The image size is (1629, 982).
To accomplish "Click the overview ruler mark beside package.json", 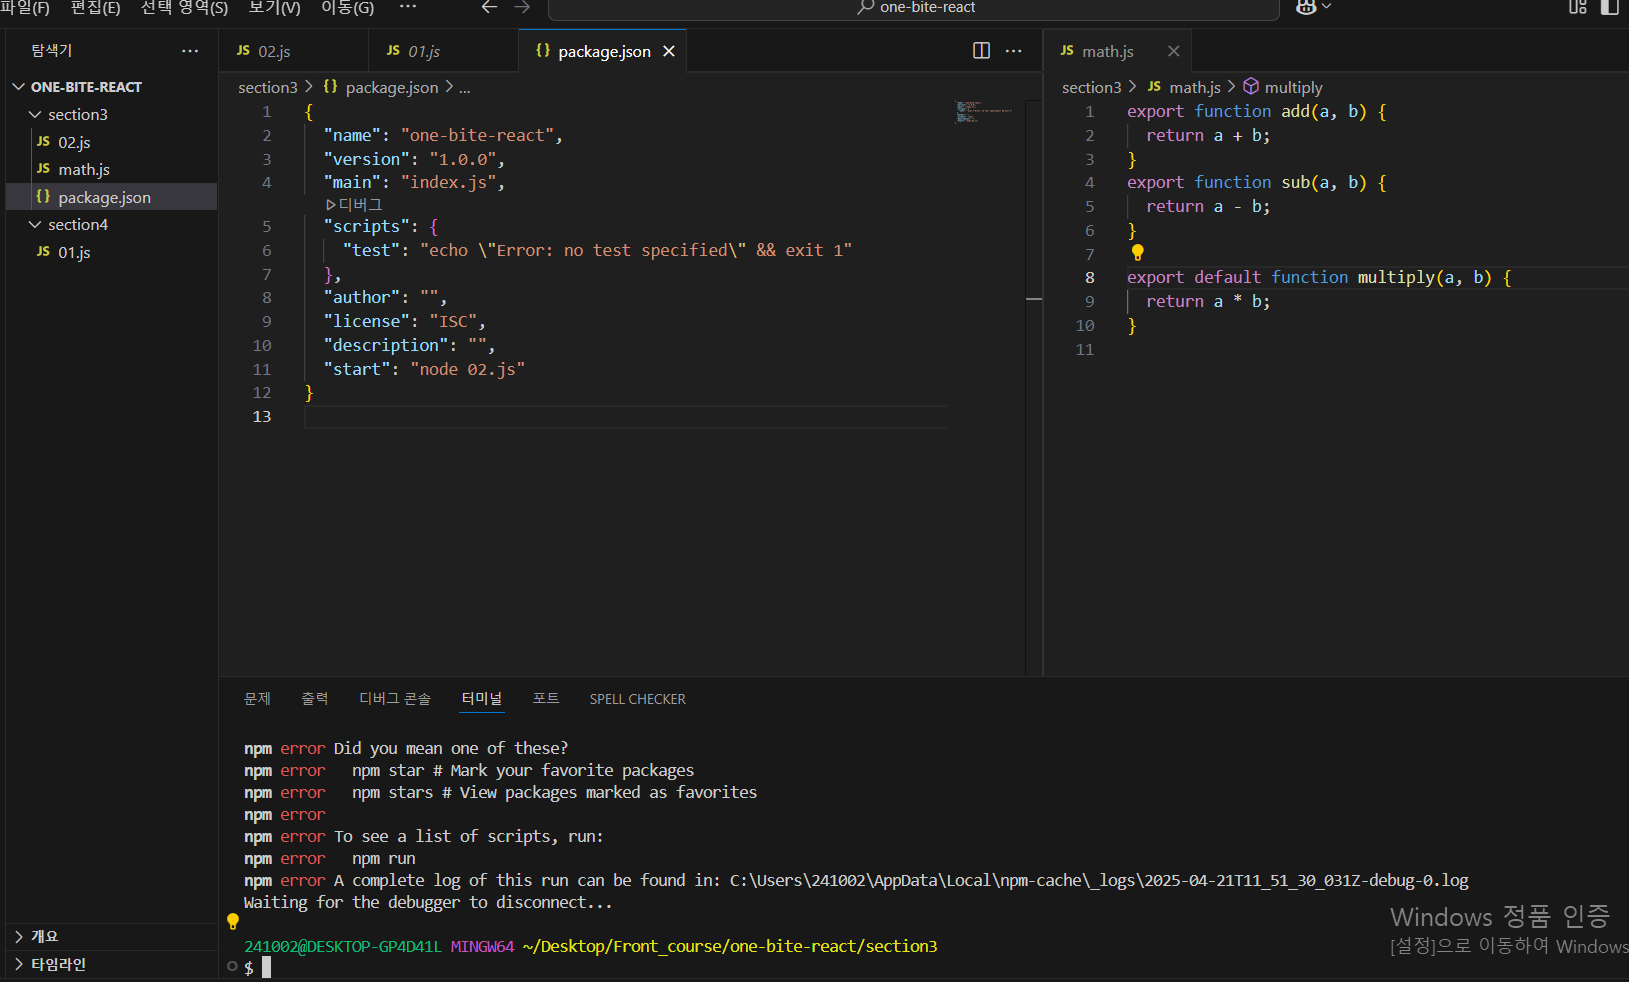I will point(1034,299).
